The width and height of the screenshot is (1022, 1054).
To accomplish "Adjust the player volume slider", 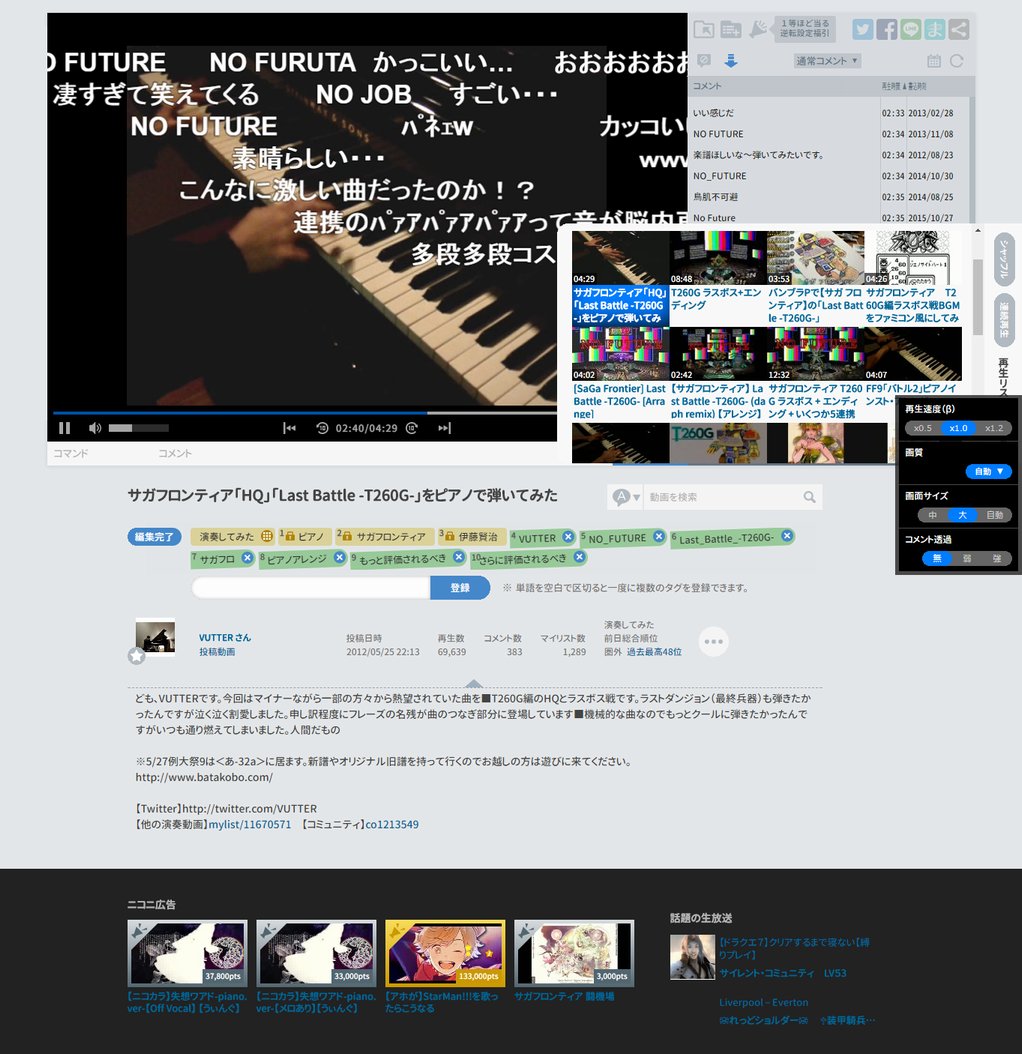I will (x=139, y=428).
